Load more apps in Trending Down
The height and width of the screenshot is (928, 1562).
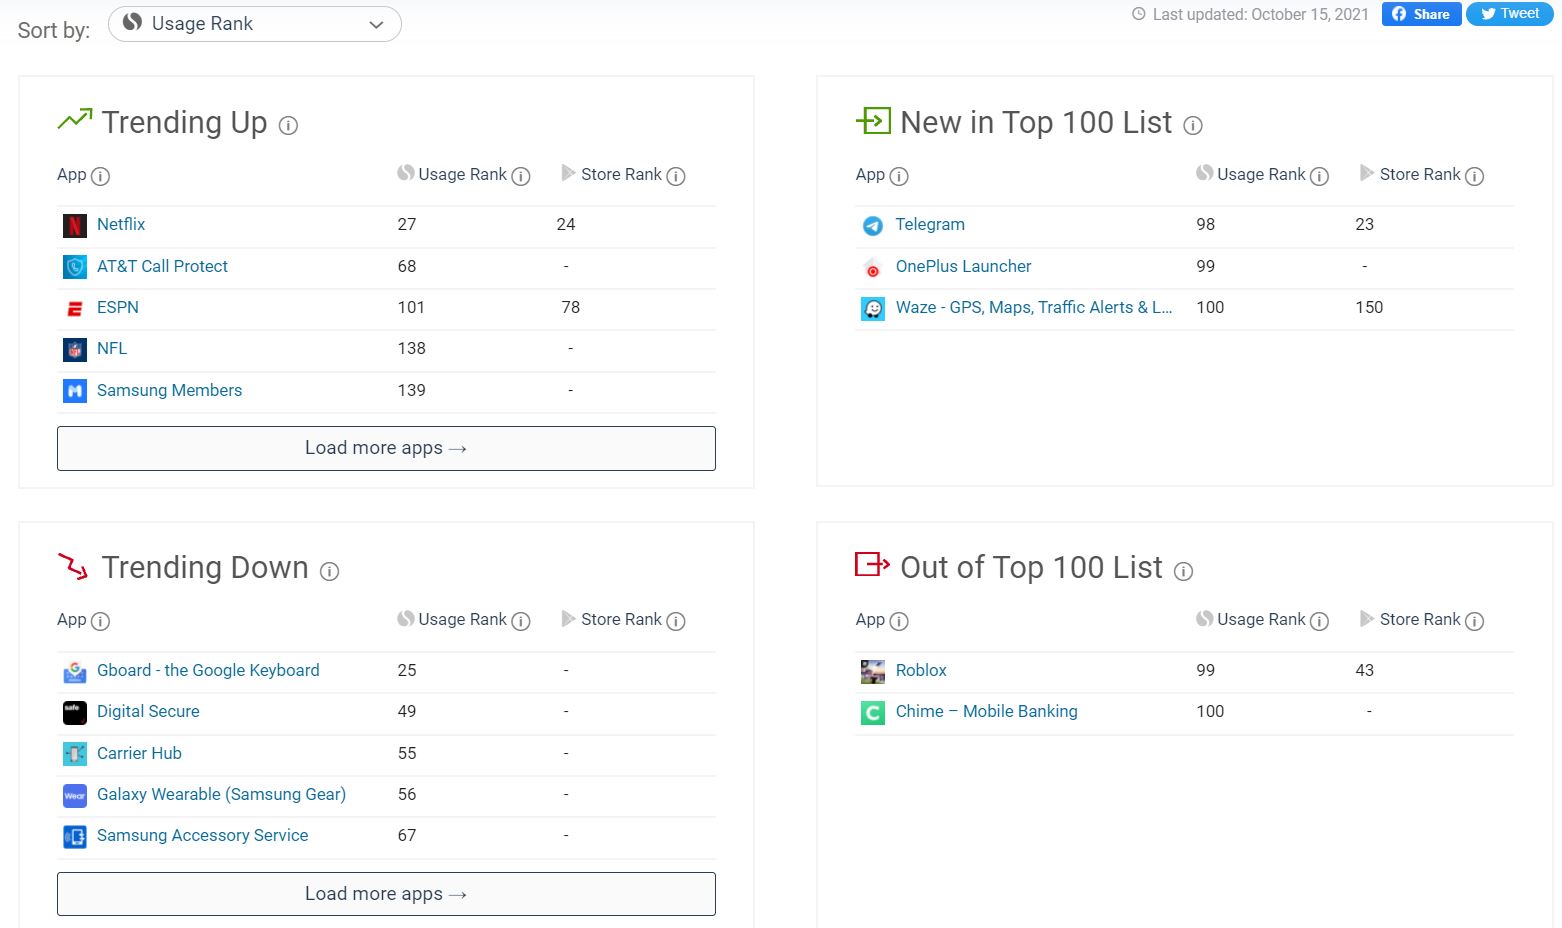click(x=386, y=894)
